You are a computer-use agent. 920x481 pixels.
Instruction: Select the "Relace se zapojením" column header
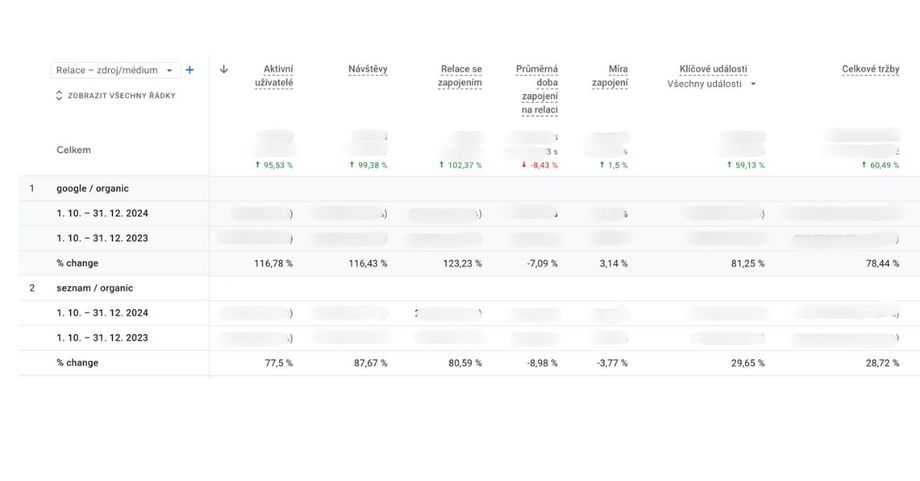(460, 75)
